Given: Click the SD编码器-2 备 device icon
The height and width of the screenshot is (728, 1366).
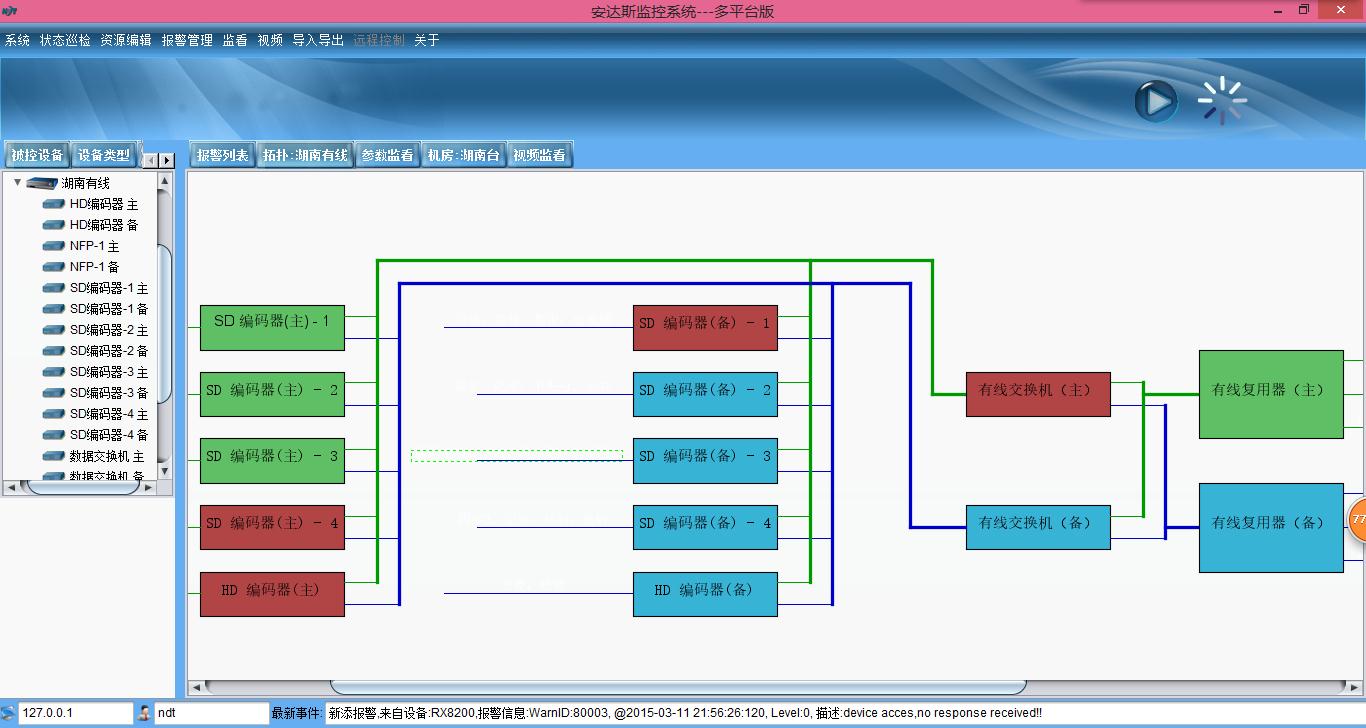Looking at the screenshot, I should point(54,351).
